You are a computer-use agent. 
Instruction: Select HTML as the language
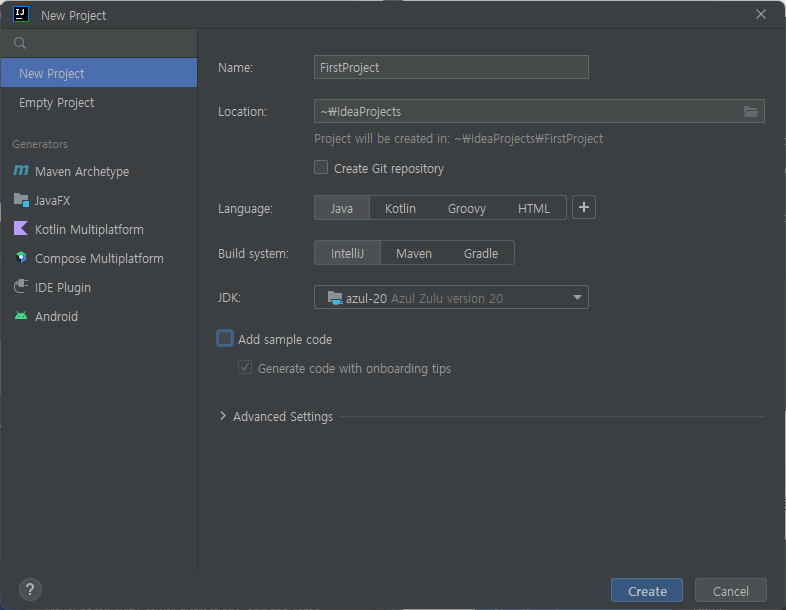533,208
